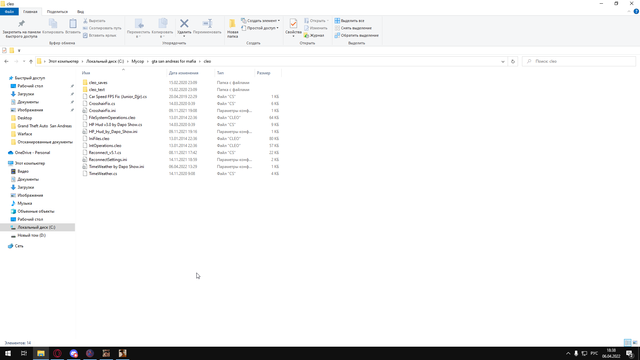Select file Reconnect_v5.1.cs
This screenshot has height=360, width=640.
(x=105, y=153)
